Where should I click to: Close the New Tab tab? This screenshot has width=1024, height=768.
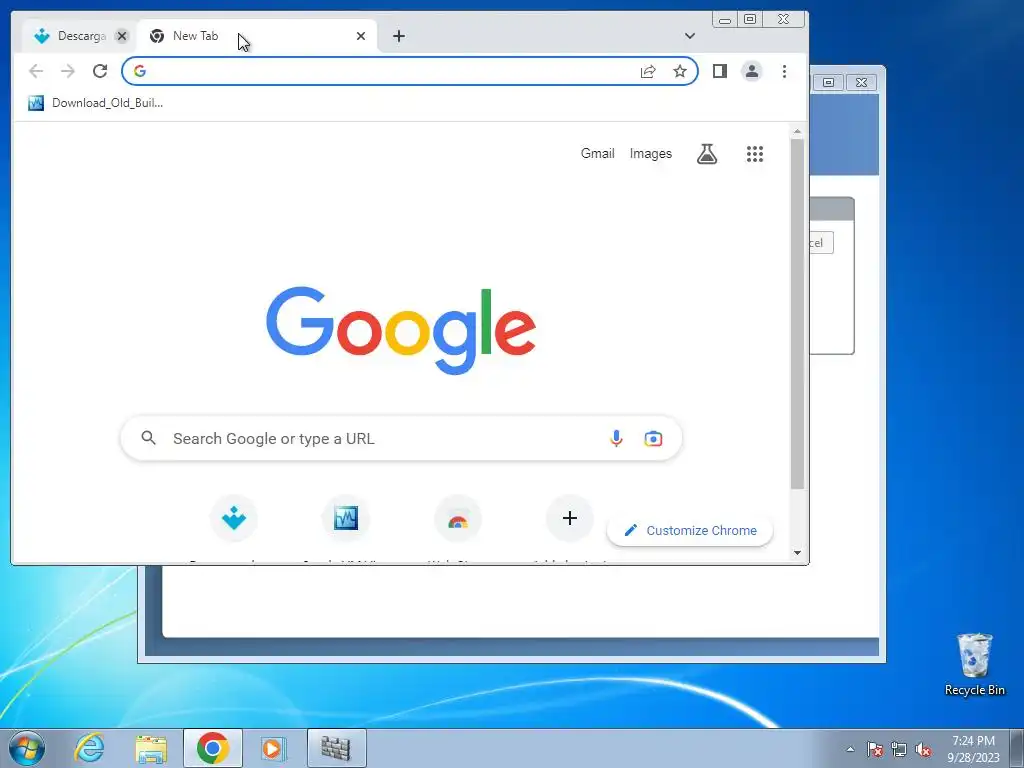point(360,36)
